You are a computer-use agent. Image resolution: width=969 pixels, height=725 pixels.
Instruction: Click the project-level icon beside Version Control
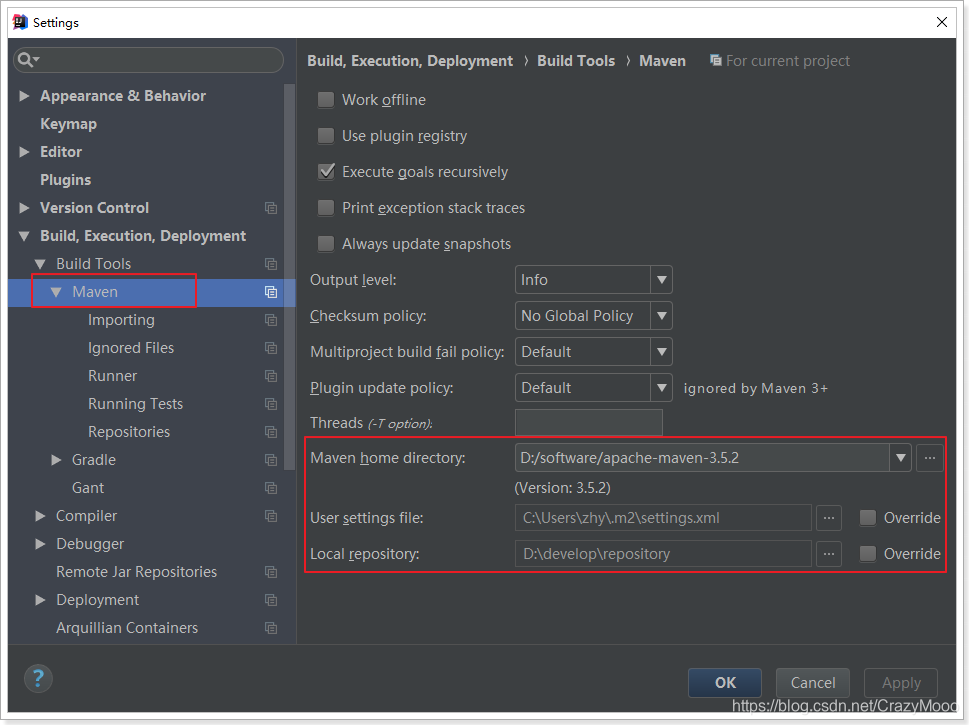271,208
